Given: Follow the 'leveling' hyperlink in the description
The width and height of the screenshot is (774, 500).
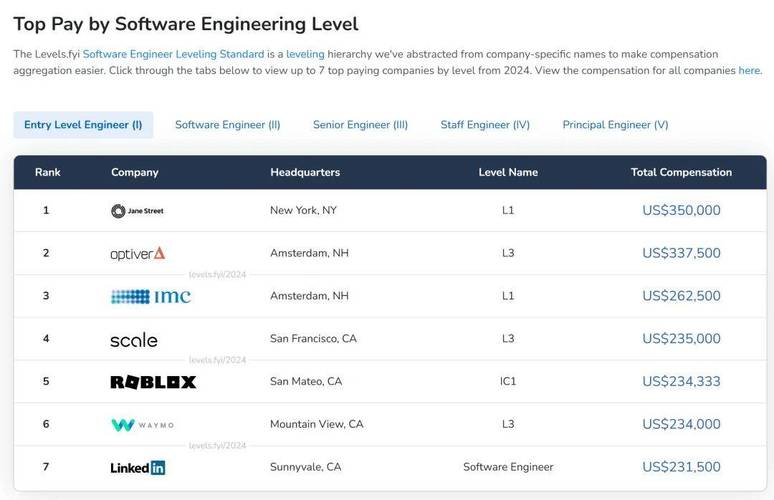Looking at the screenshot, I should [305, 54].
